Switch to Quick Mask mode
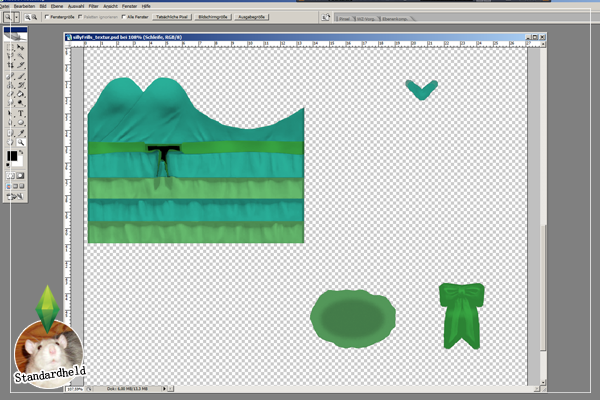Image resolution: width=600 pixels, height=400 pixels. point(20,176)
